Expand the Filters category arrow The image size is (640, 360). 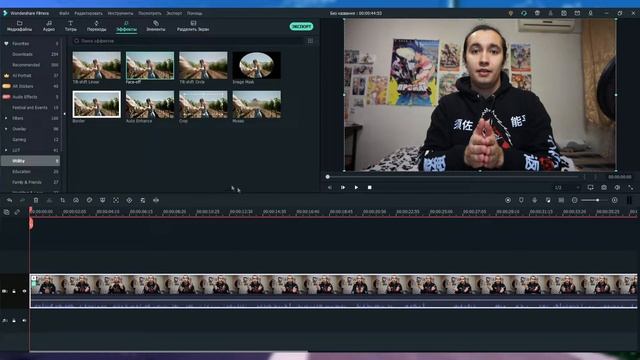coord(6,118)
